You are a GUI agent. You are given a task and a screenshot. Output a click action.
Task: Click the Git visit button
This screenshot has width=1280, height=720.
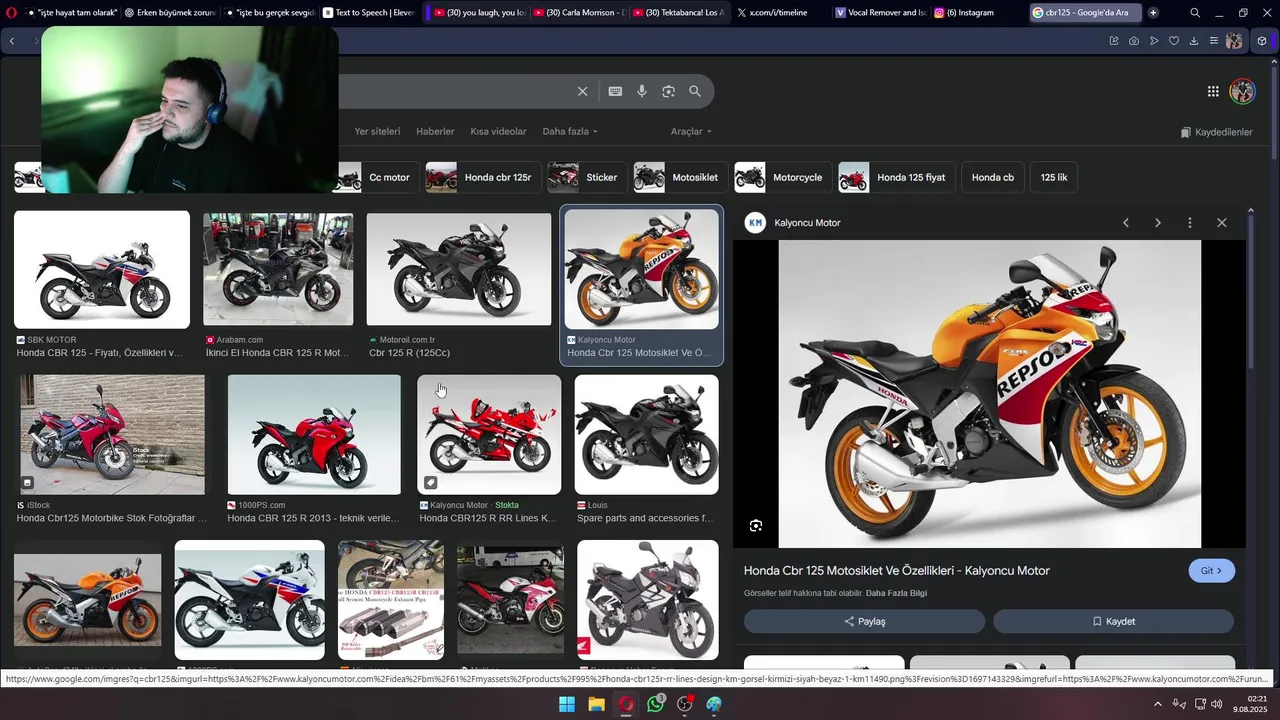point(1211,571)
